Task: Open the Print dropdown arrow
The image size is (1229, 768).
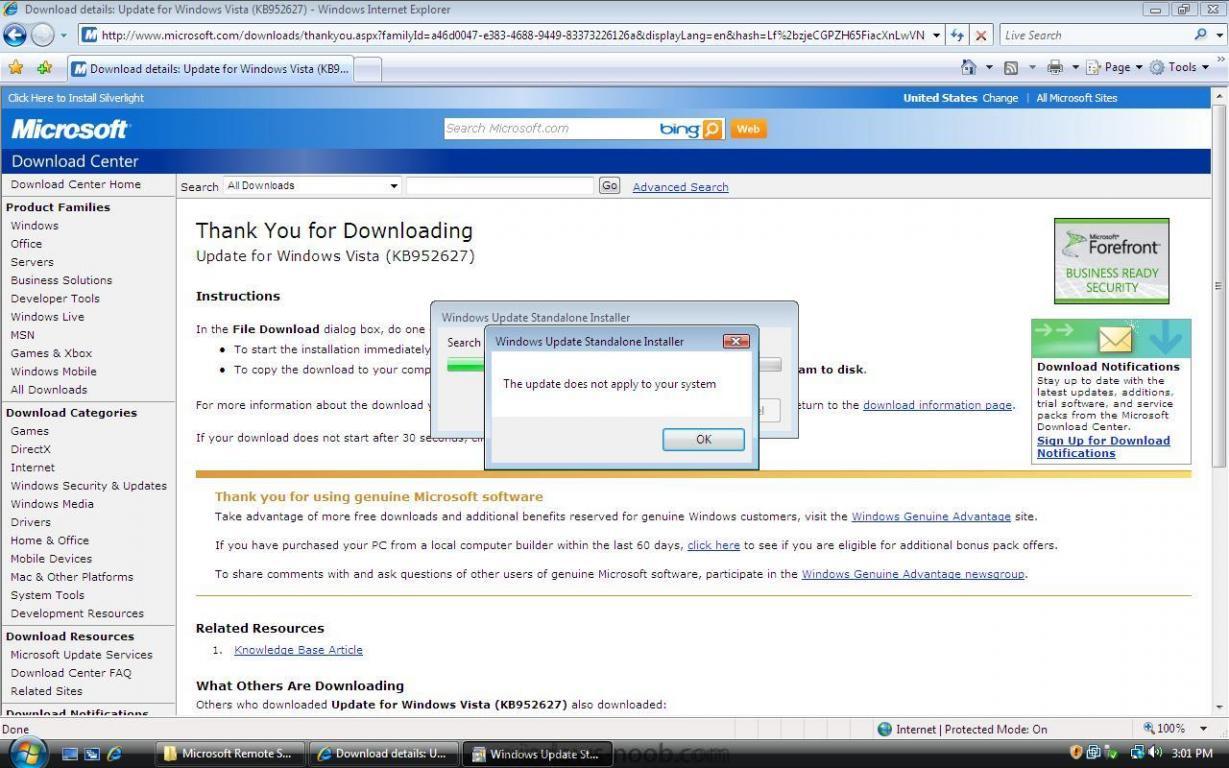Action: tap(1075, 68)
